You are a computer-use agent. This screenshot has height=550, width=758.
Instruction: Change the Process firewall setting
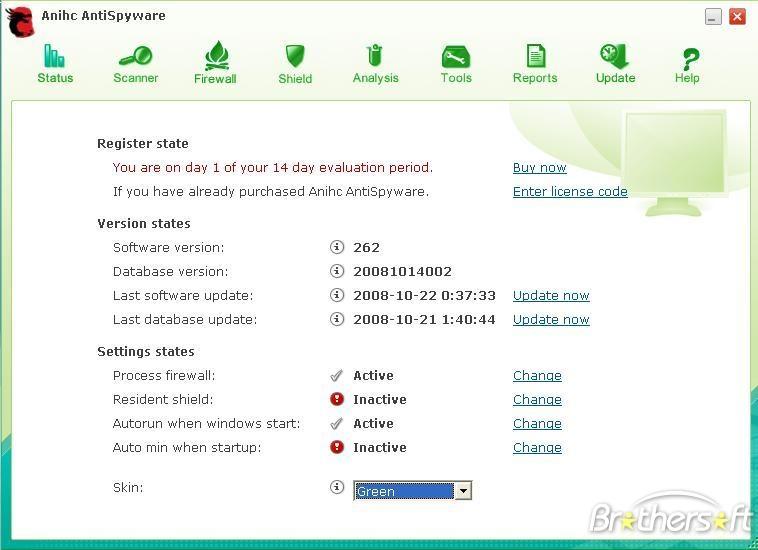coord(537,376)
